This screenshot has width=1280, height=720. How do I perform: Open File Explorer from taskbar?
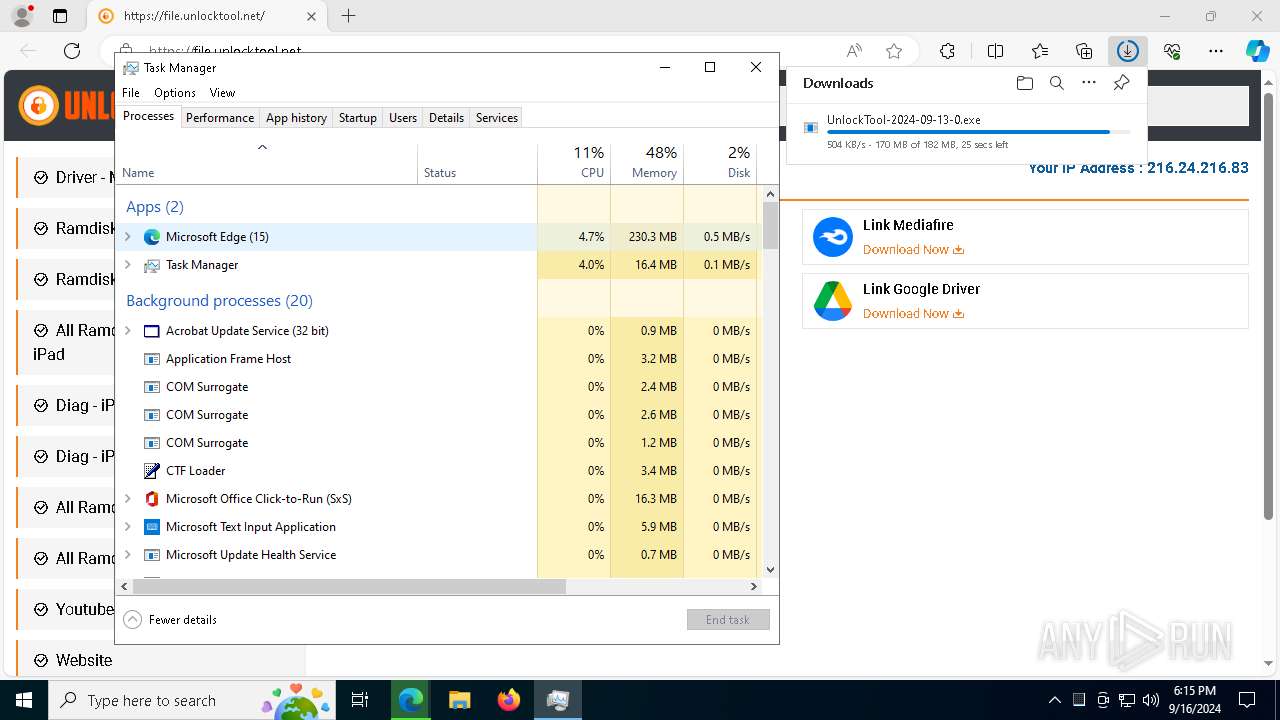pyautogui.click(x=459, y=700)
